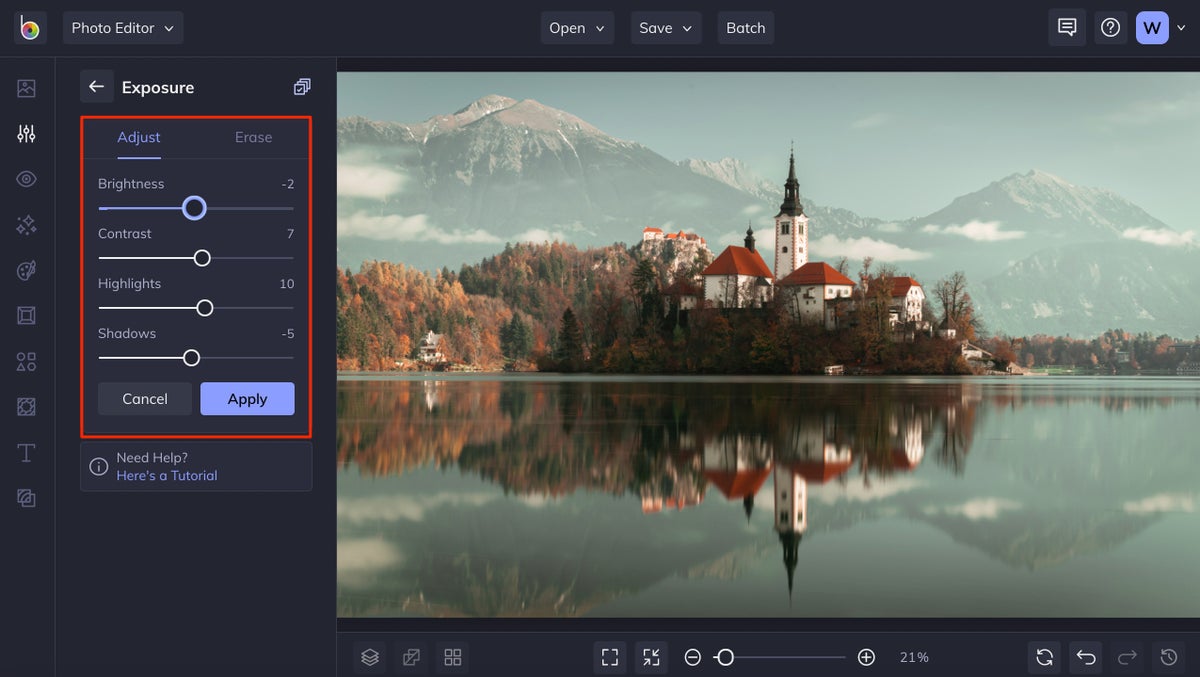The width and height of the screenshot is (1200, 677).
Task: Click the fit-to-screen icon in bottom toolbar
Action: [610, 657]
